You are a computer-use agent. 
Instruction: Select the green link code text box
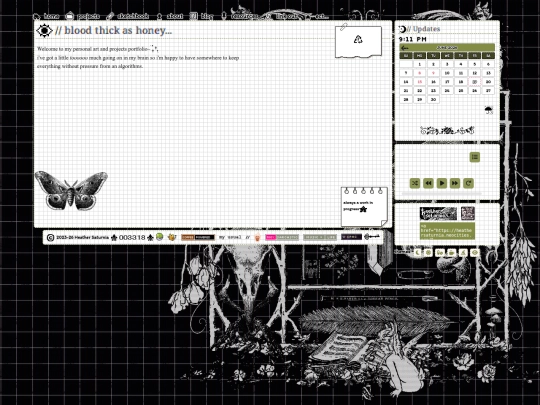447,231
